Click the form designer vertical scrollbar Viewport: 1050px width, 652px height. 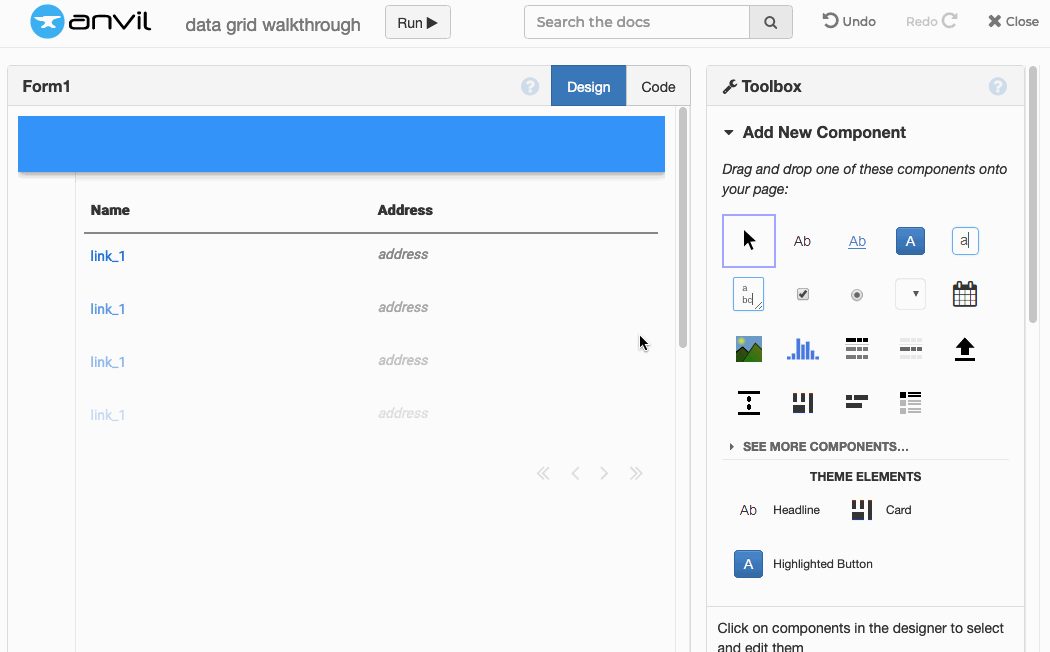(683, 228)
